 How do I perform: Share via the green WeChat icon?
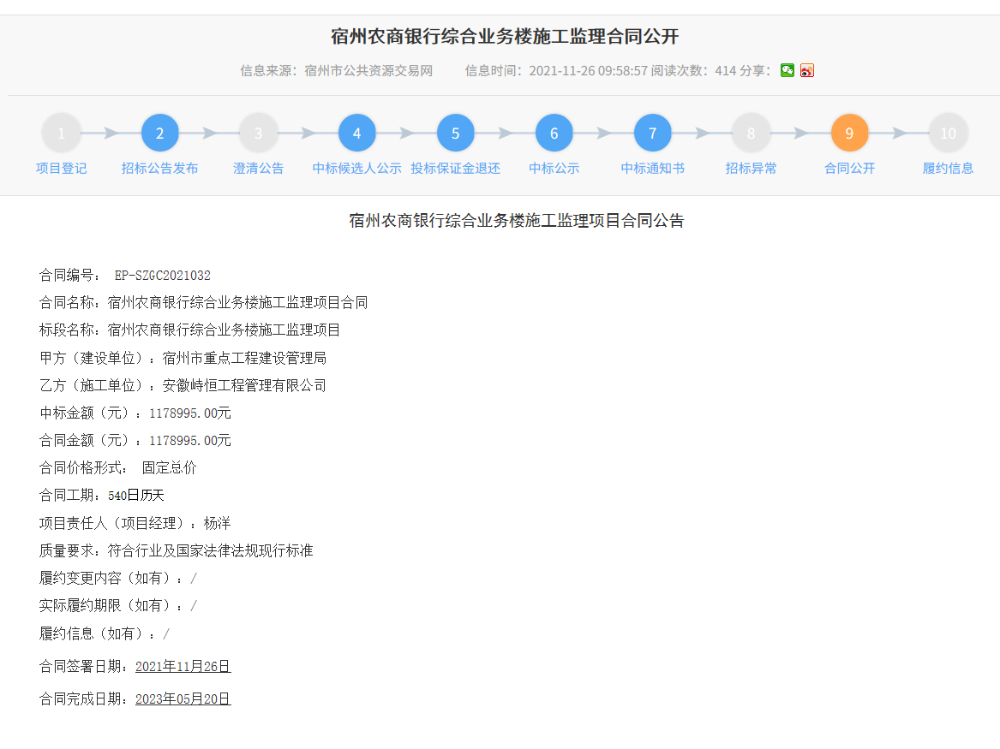[x=787, y=70]
